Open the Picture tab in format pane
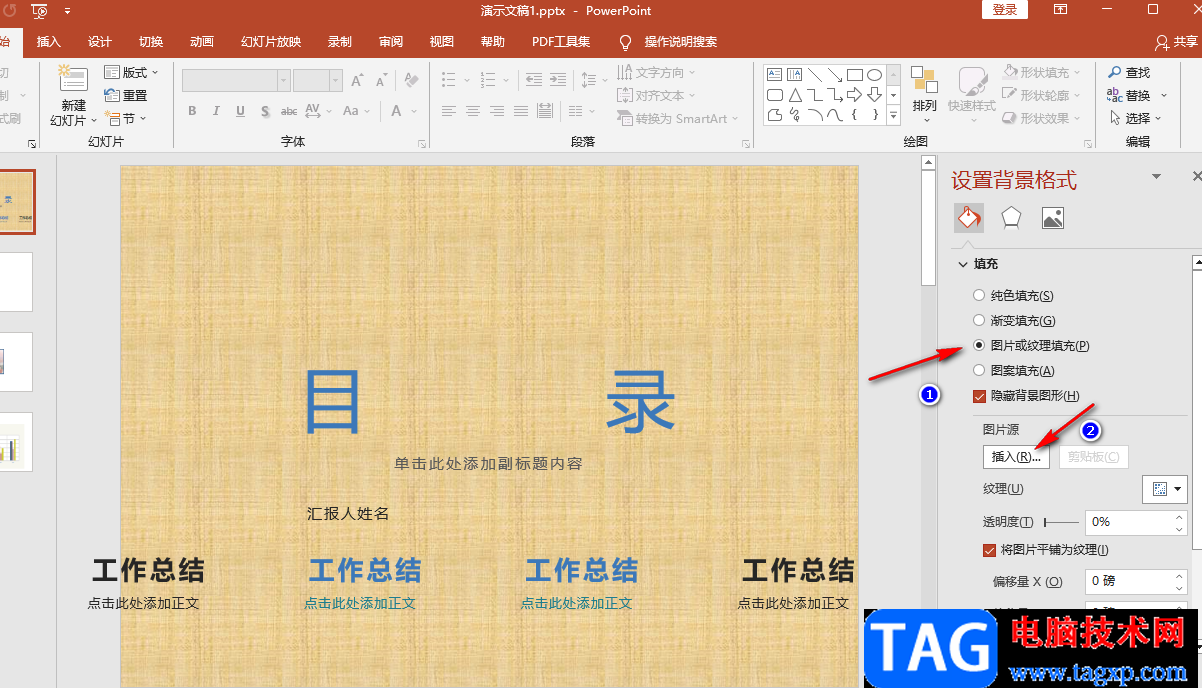 coord(1053,217)
